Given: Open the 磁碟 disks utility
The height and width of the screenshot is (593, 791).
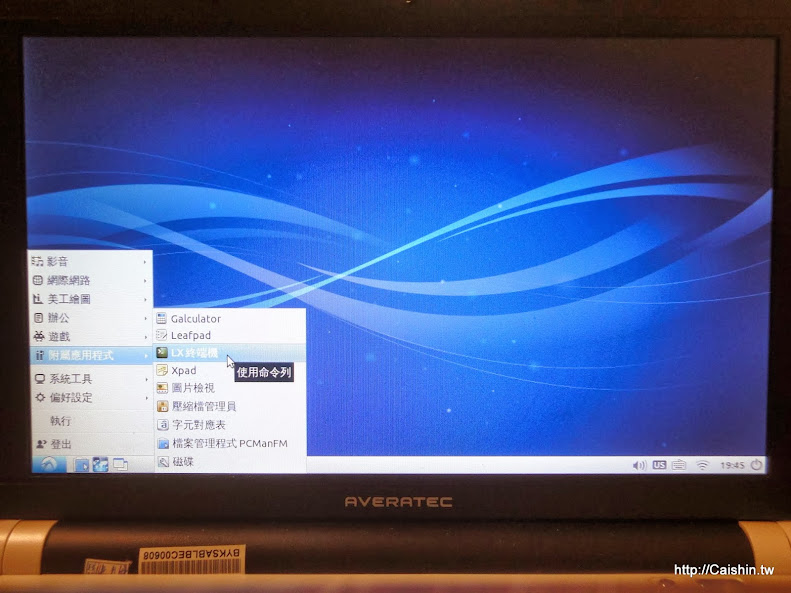Looking at the screenshot, I should pos(230,461).
